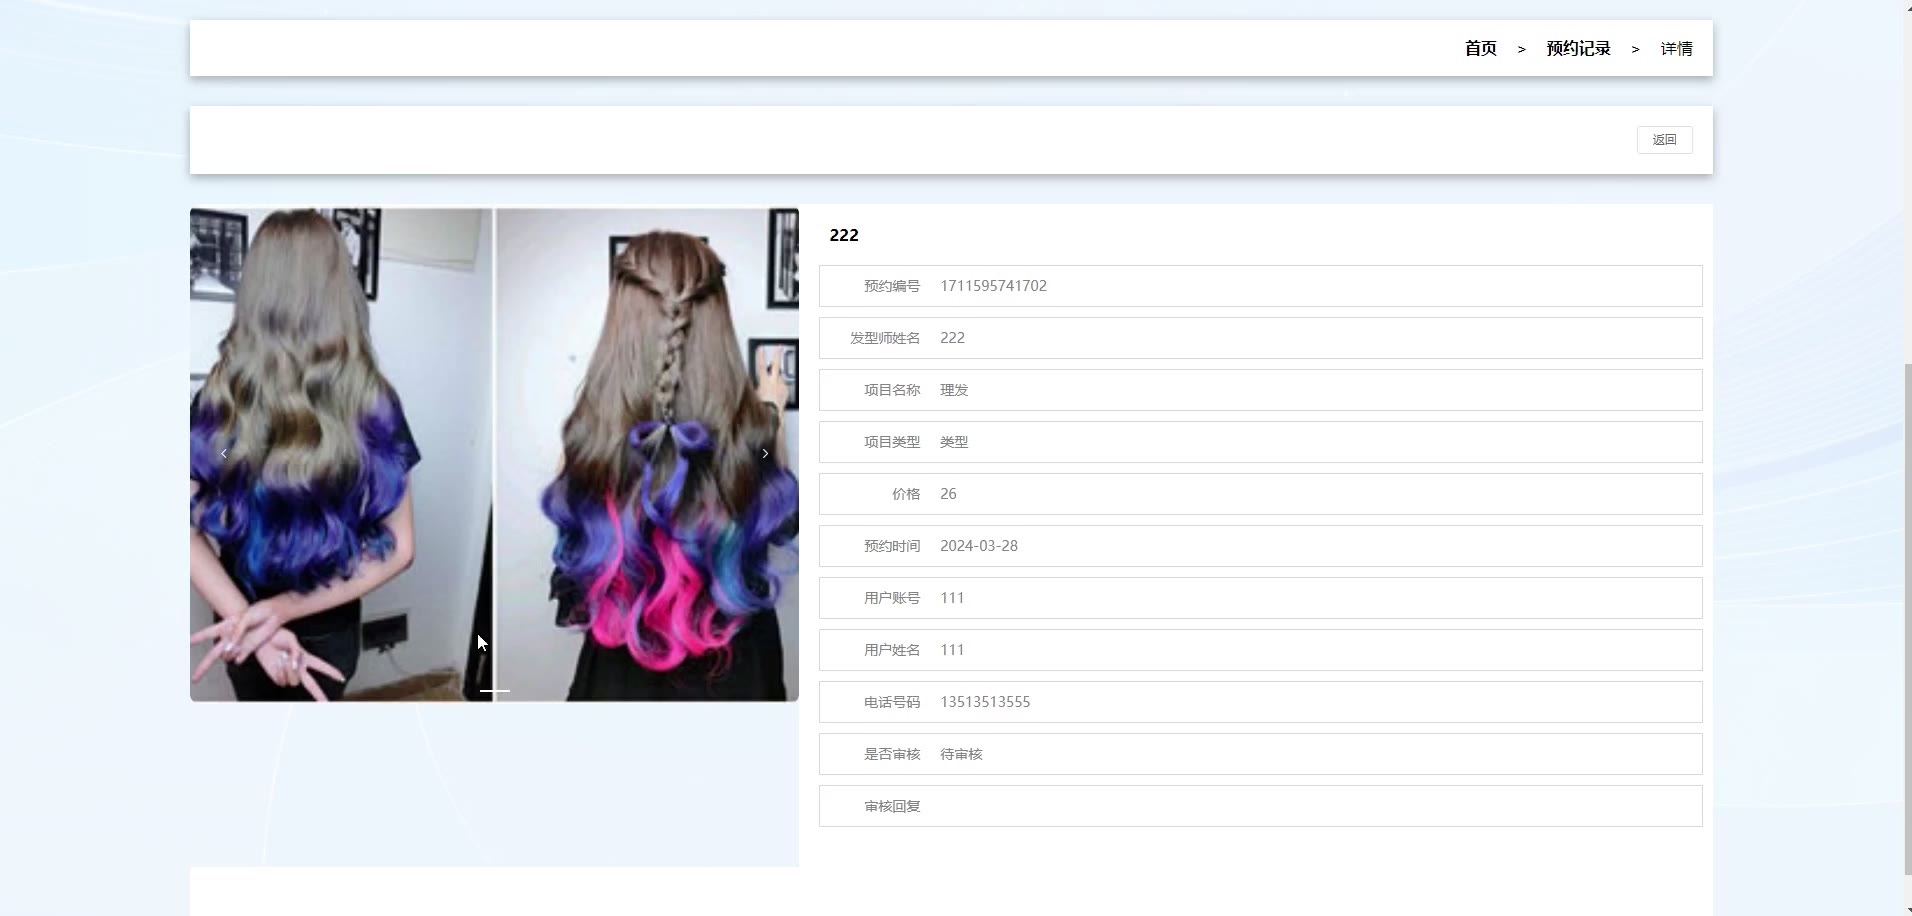Open 预约记录 breadcrumb link

1578,48
